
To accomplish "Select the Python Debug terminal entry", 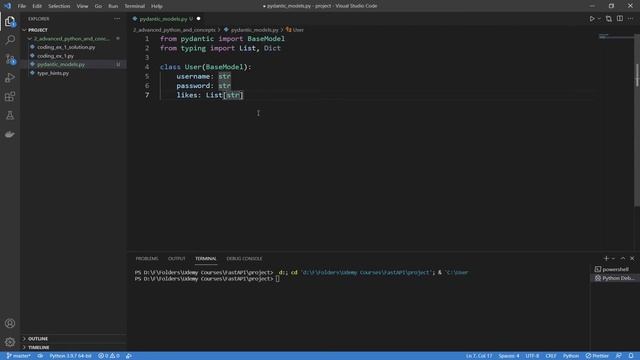I will [614, 278].
